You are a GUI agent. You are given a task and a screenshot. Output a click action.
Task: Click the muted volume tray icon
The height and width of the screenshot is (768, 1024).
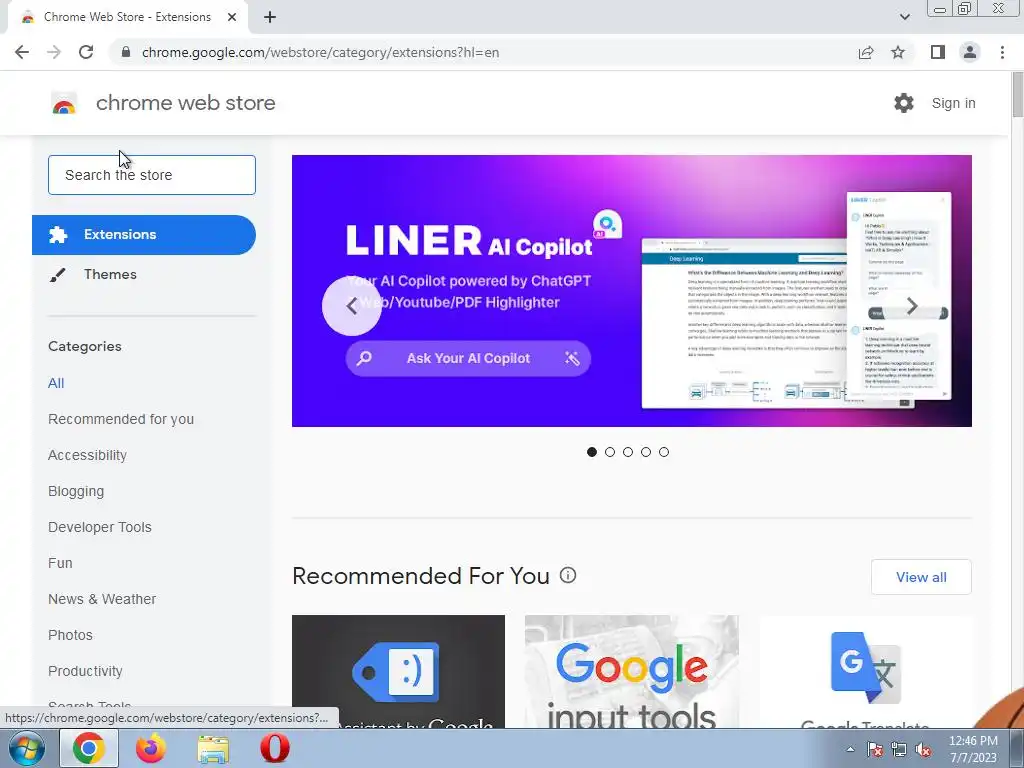(923, 749)
